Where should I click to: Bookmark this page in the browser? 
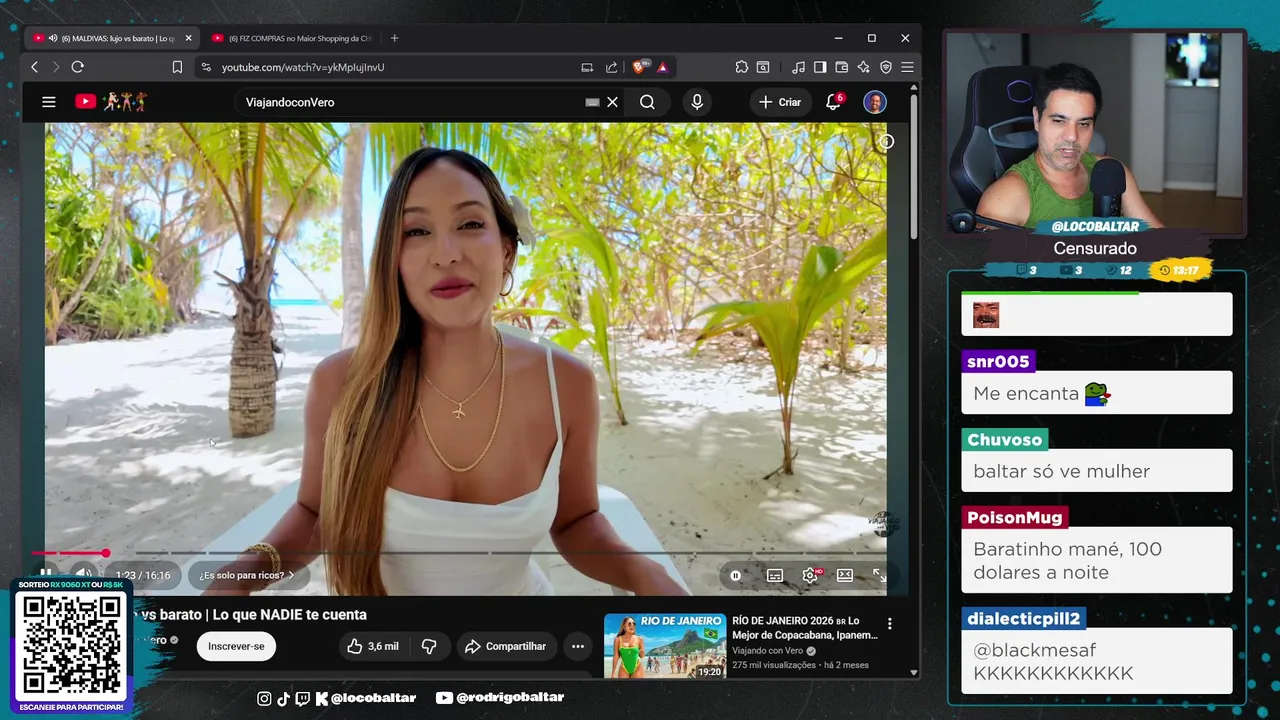point(177,67)
